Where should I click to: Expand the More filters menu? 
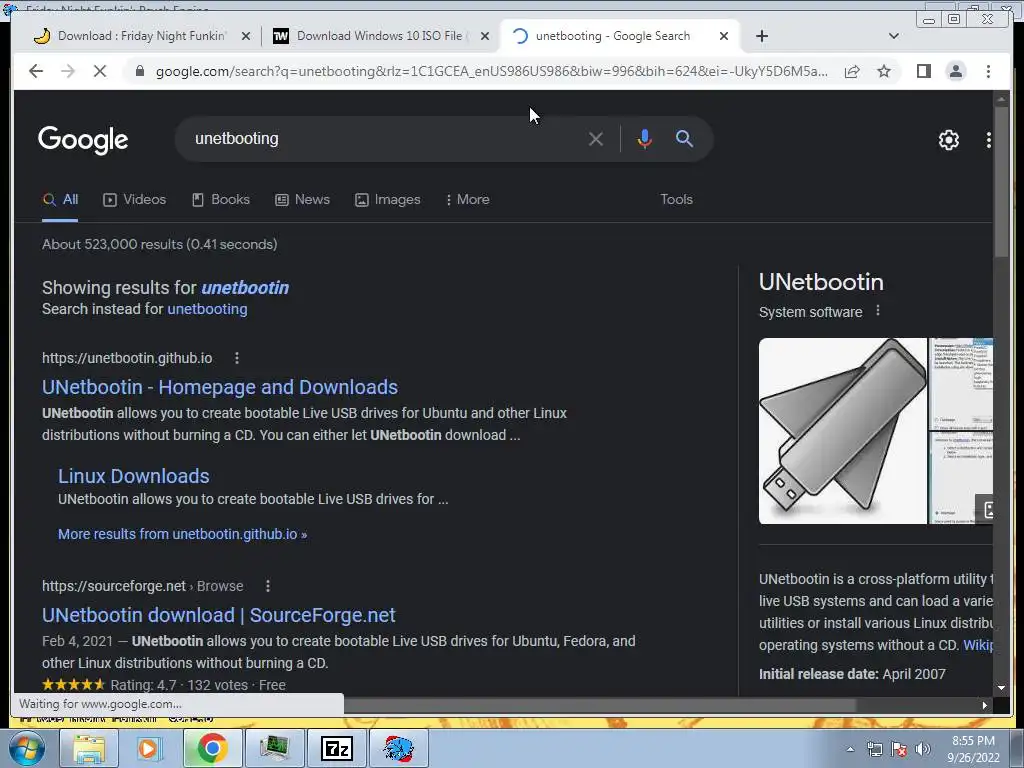(x=468, y=199)
